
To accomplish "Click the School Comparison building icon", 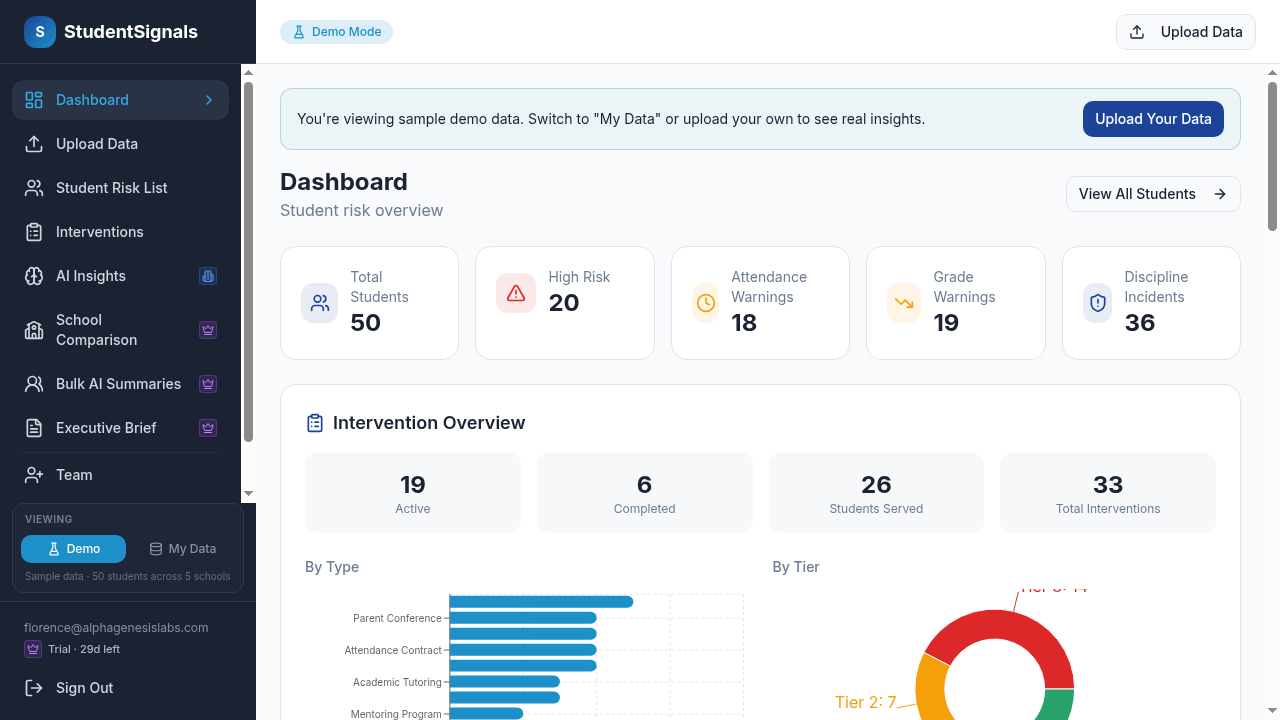I will 34,330.
